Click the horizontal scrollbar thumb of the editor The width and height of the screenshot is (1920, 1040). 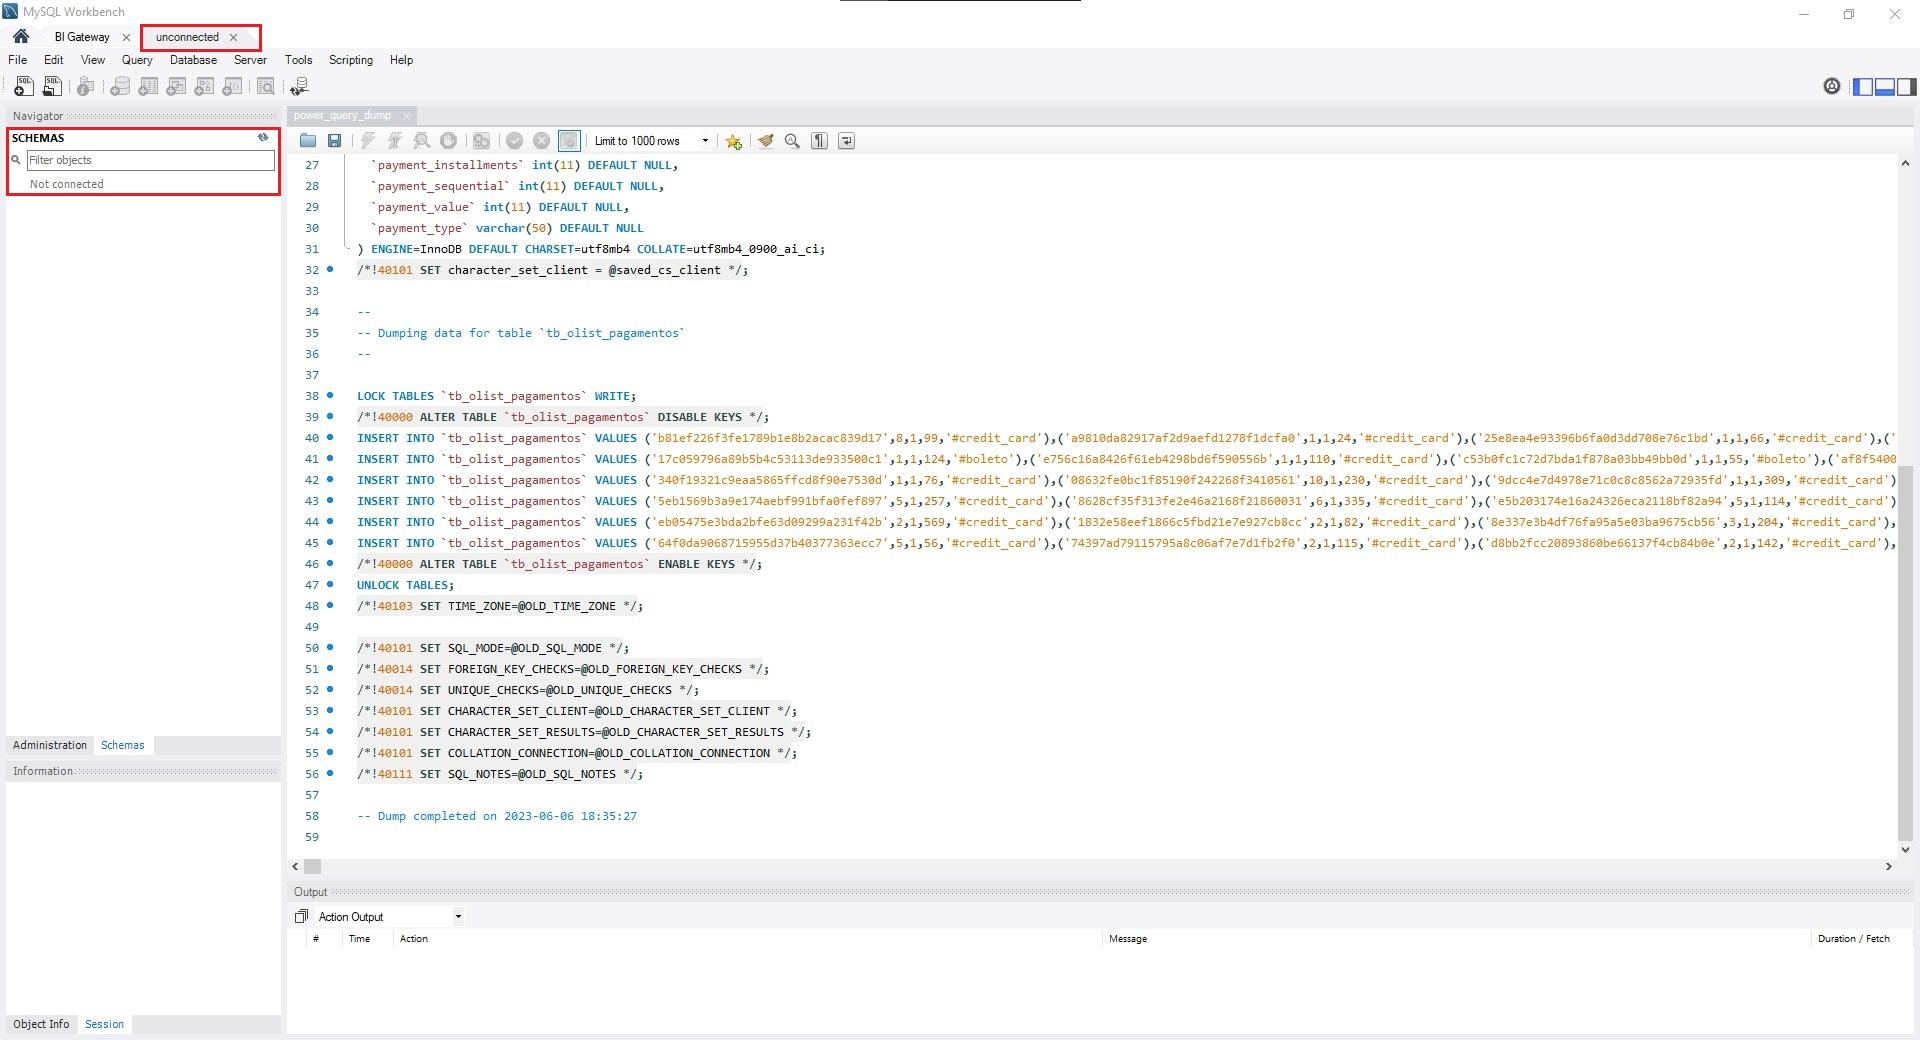click(x=312, y=866)
